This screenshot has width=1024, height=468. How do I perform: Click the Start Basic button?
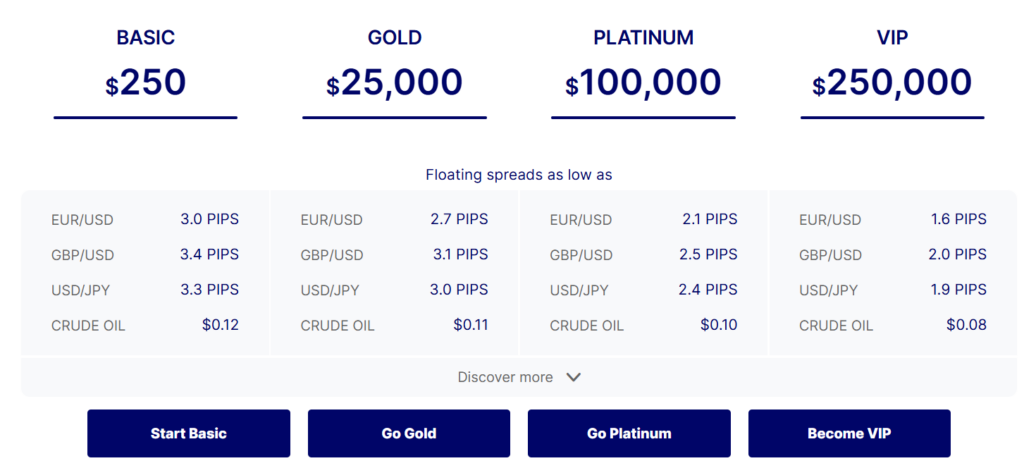[188, 434]
